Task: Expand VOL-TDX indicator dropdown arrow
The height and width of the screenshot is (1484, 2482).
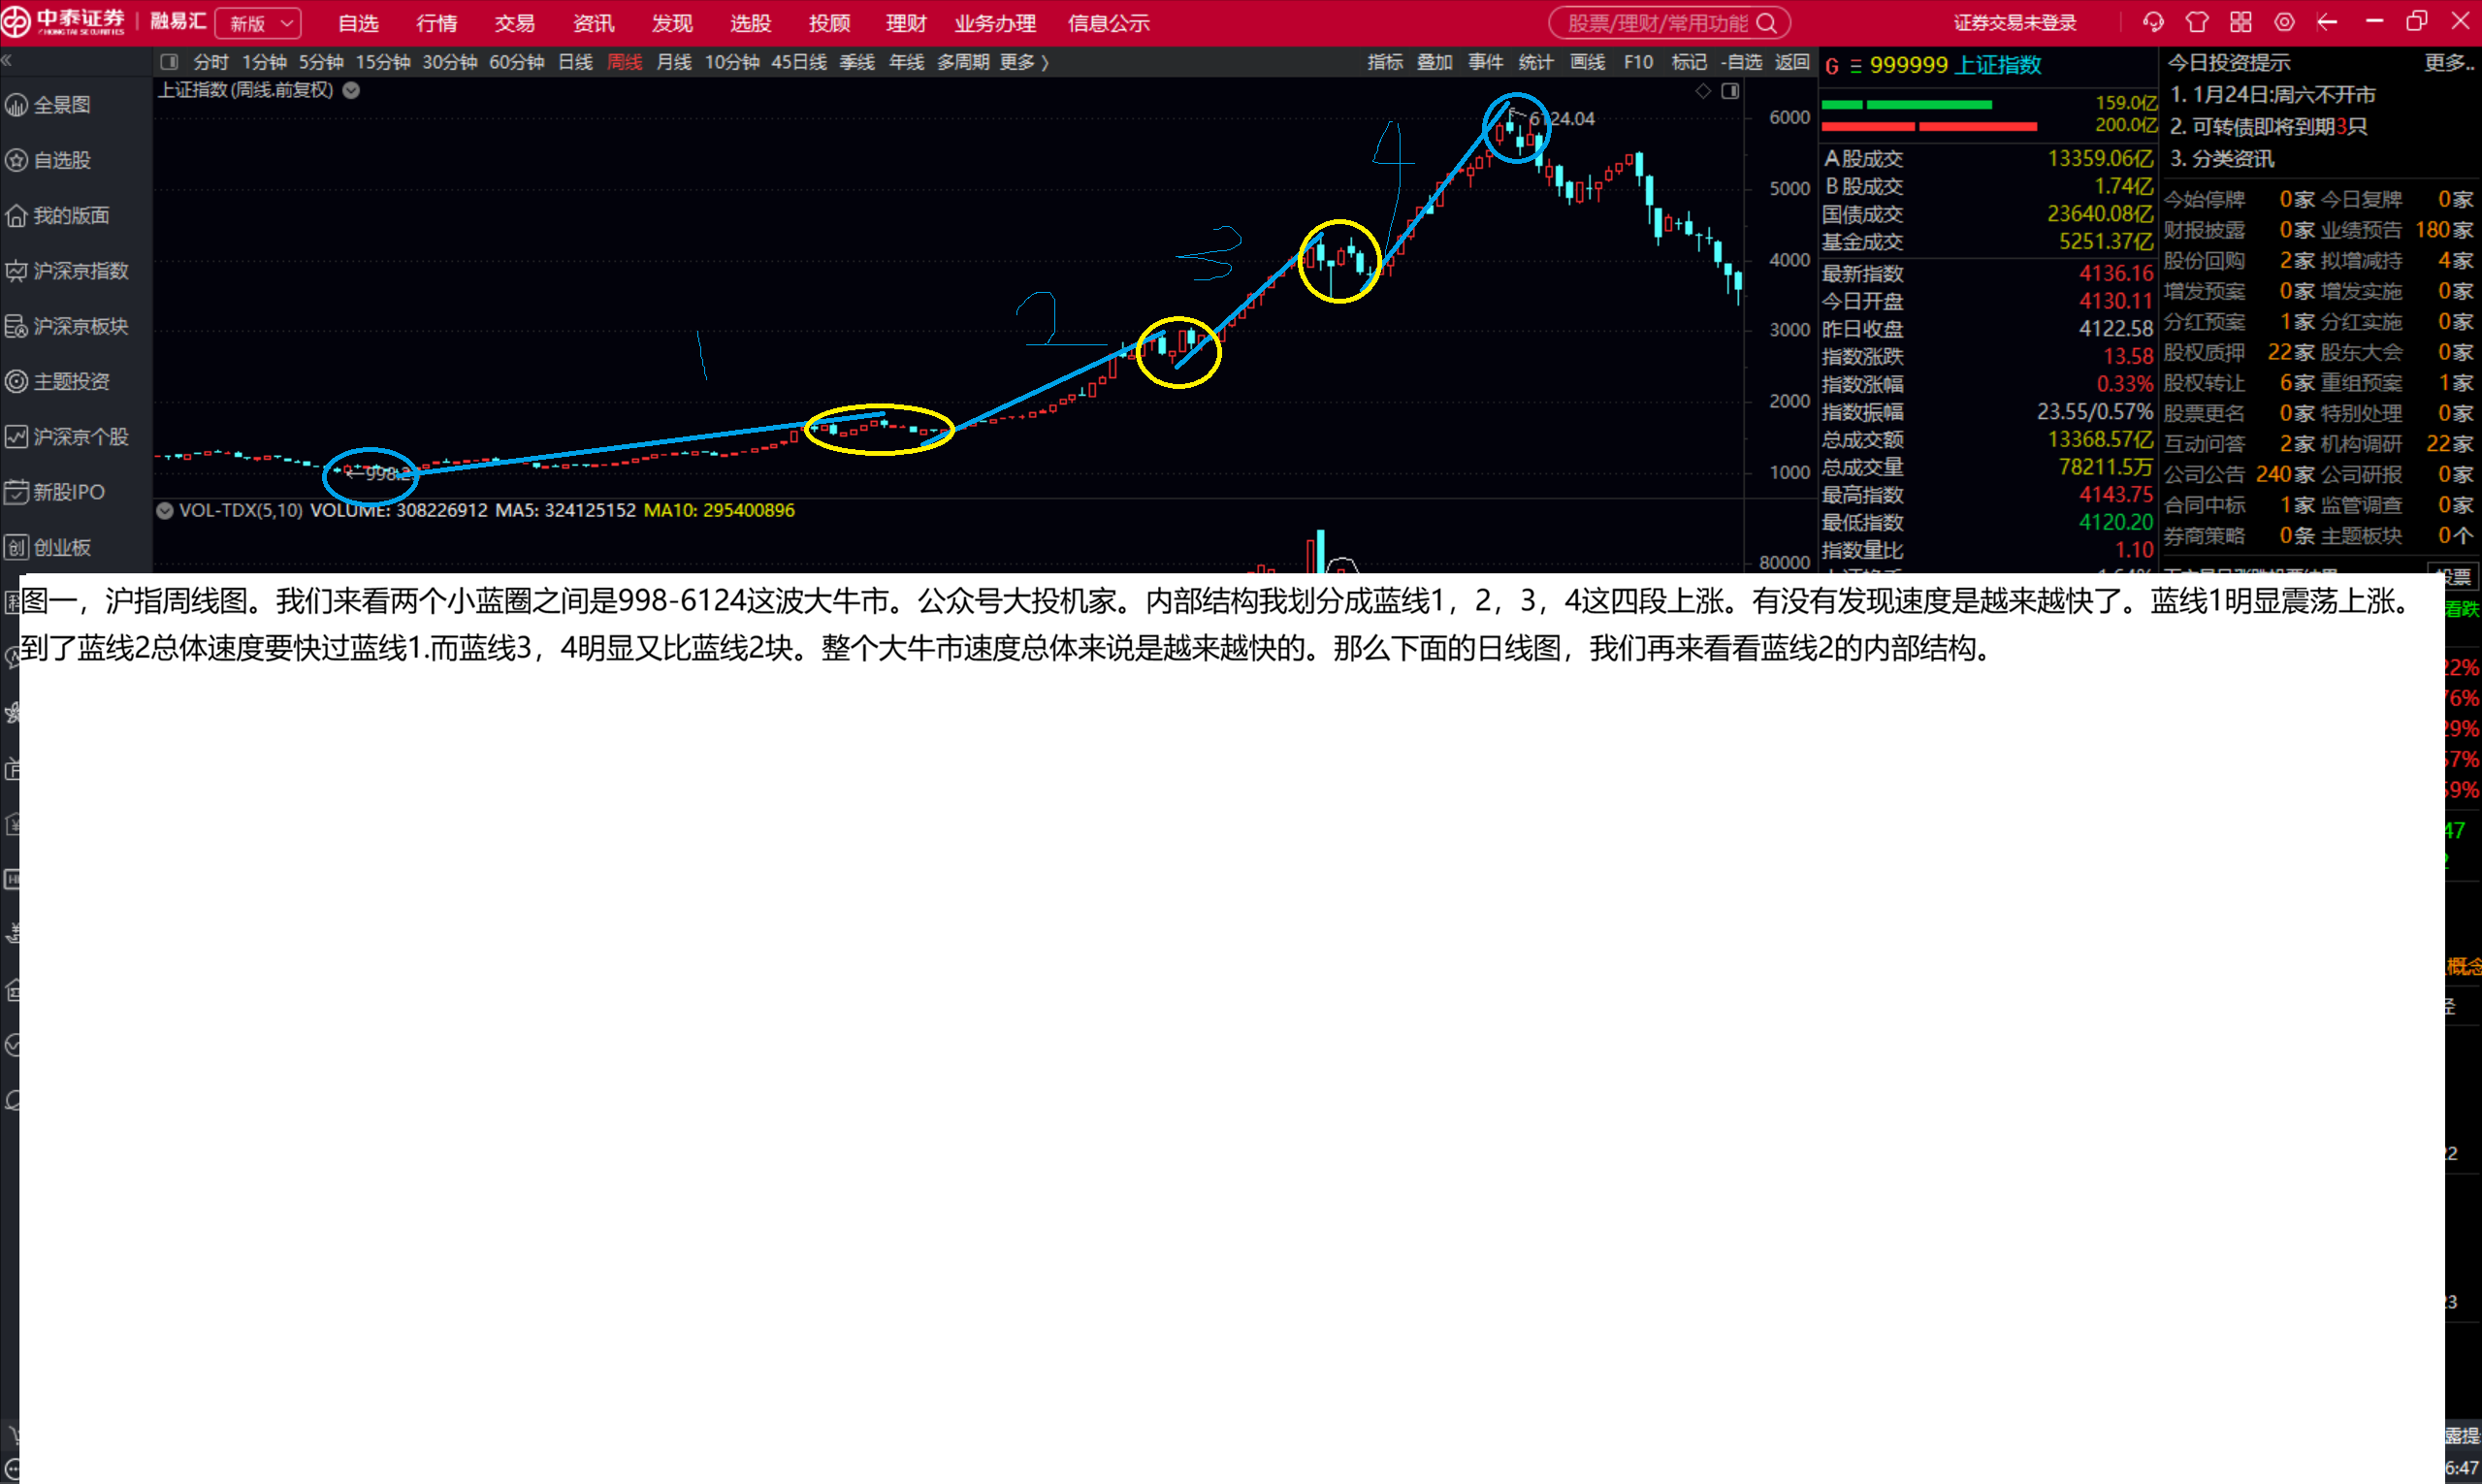Action: (165, 510)
